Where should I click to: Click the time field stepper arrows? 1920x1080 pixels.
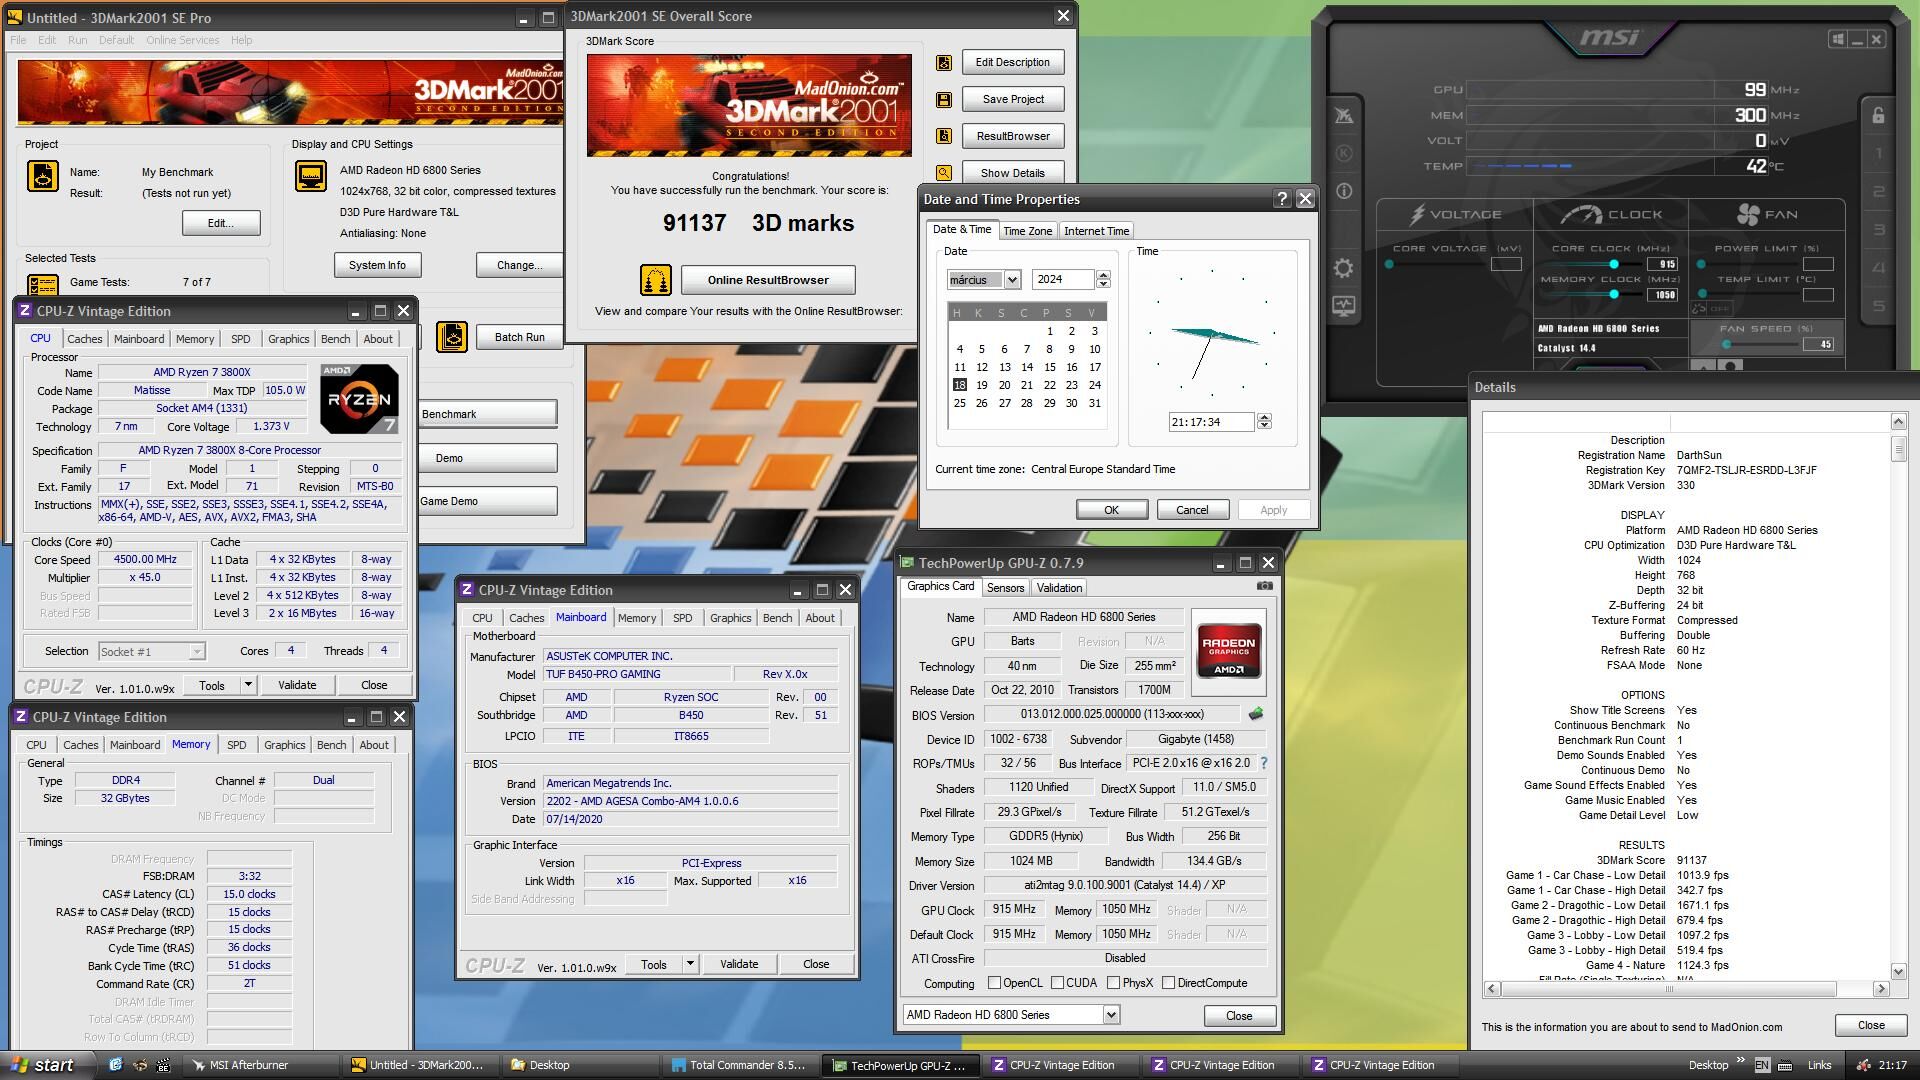1264,422
